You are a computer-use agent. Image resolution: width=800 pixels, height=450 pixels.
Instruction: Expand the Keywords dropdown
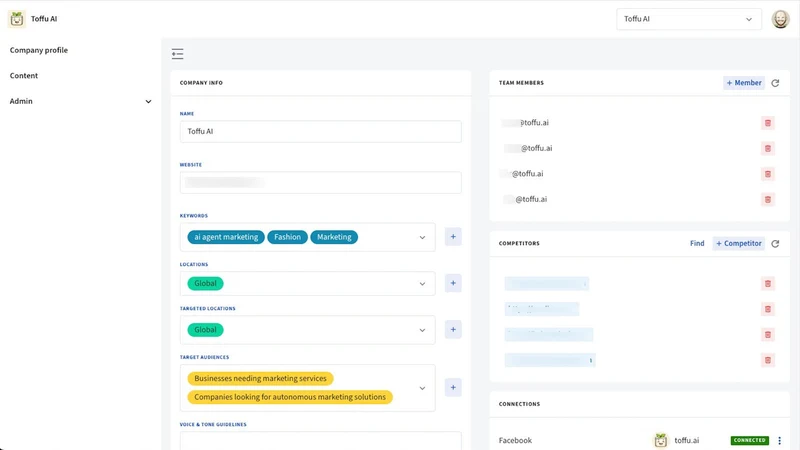pyautogui.click(x=422, y=237)
